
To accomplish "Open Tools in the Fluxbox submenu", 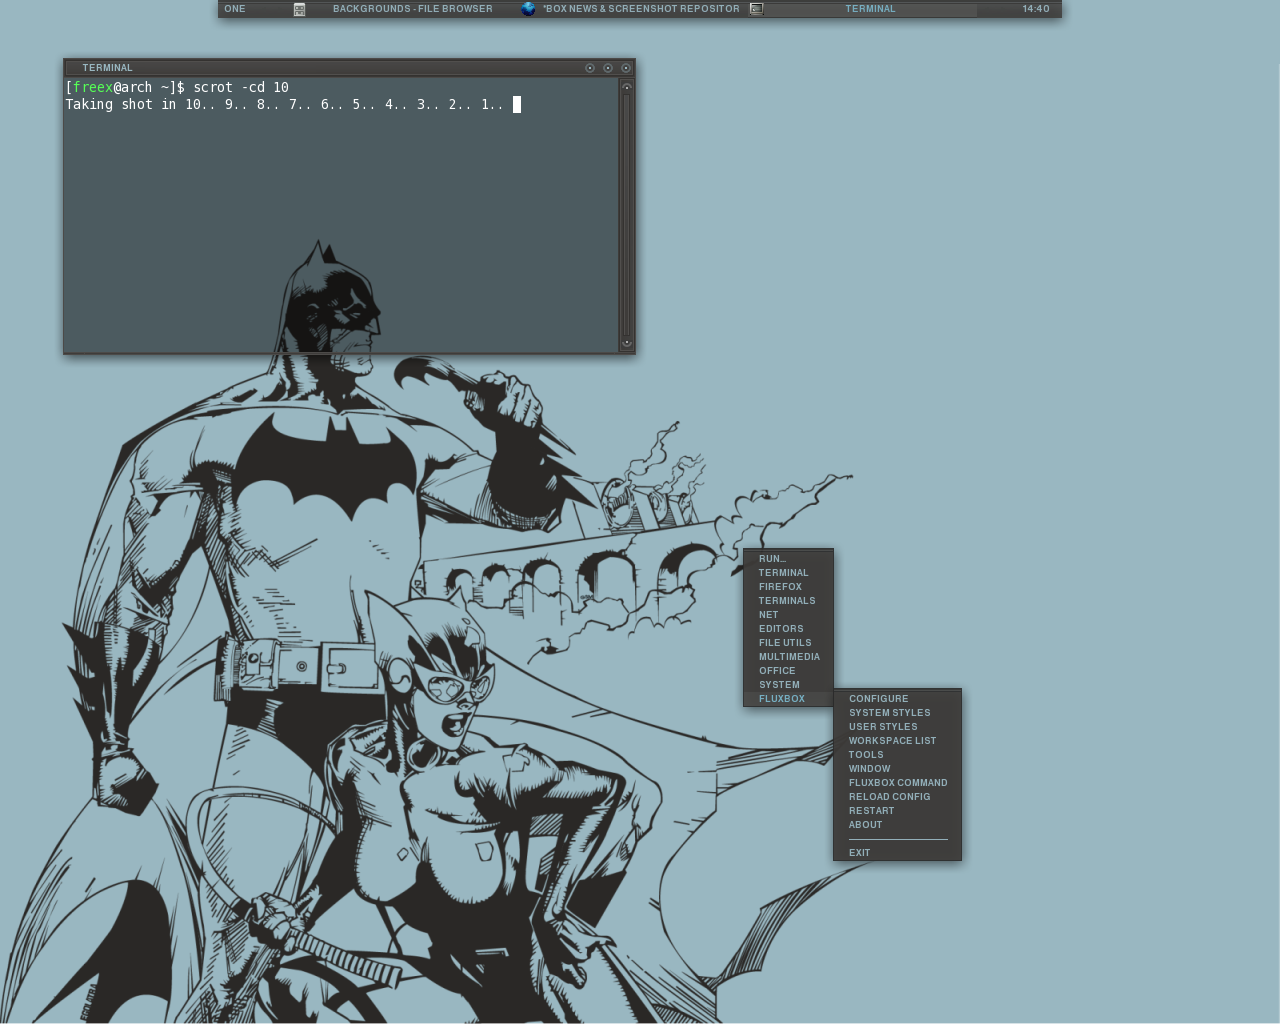I will point(897,755).
